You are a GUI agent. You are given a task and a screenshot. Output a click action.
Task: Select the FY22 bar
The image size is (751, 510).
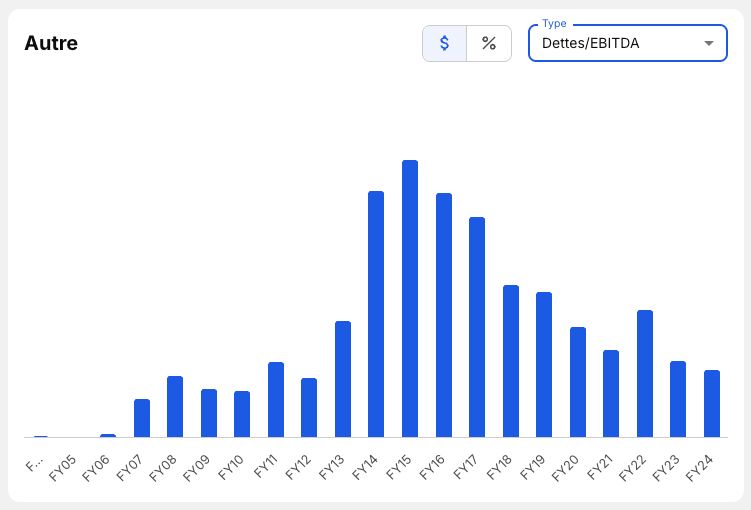pos(645,374)
